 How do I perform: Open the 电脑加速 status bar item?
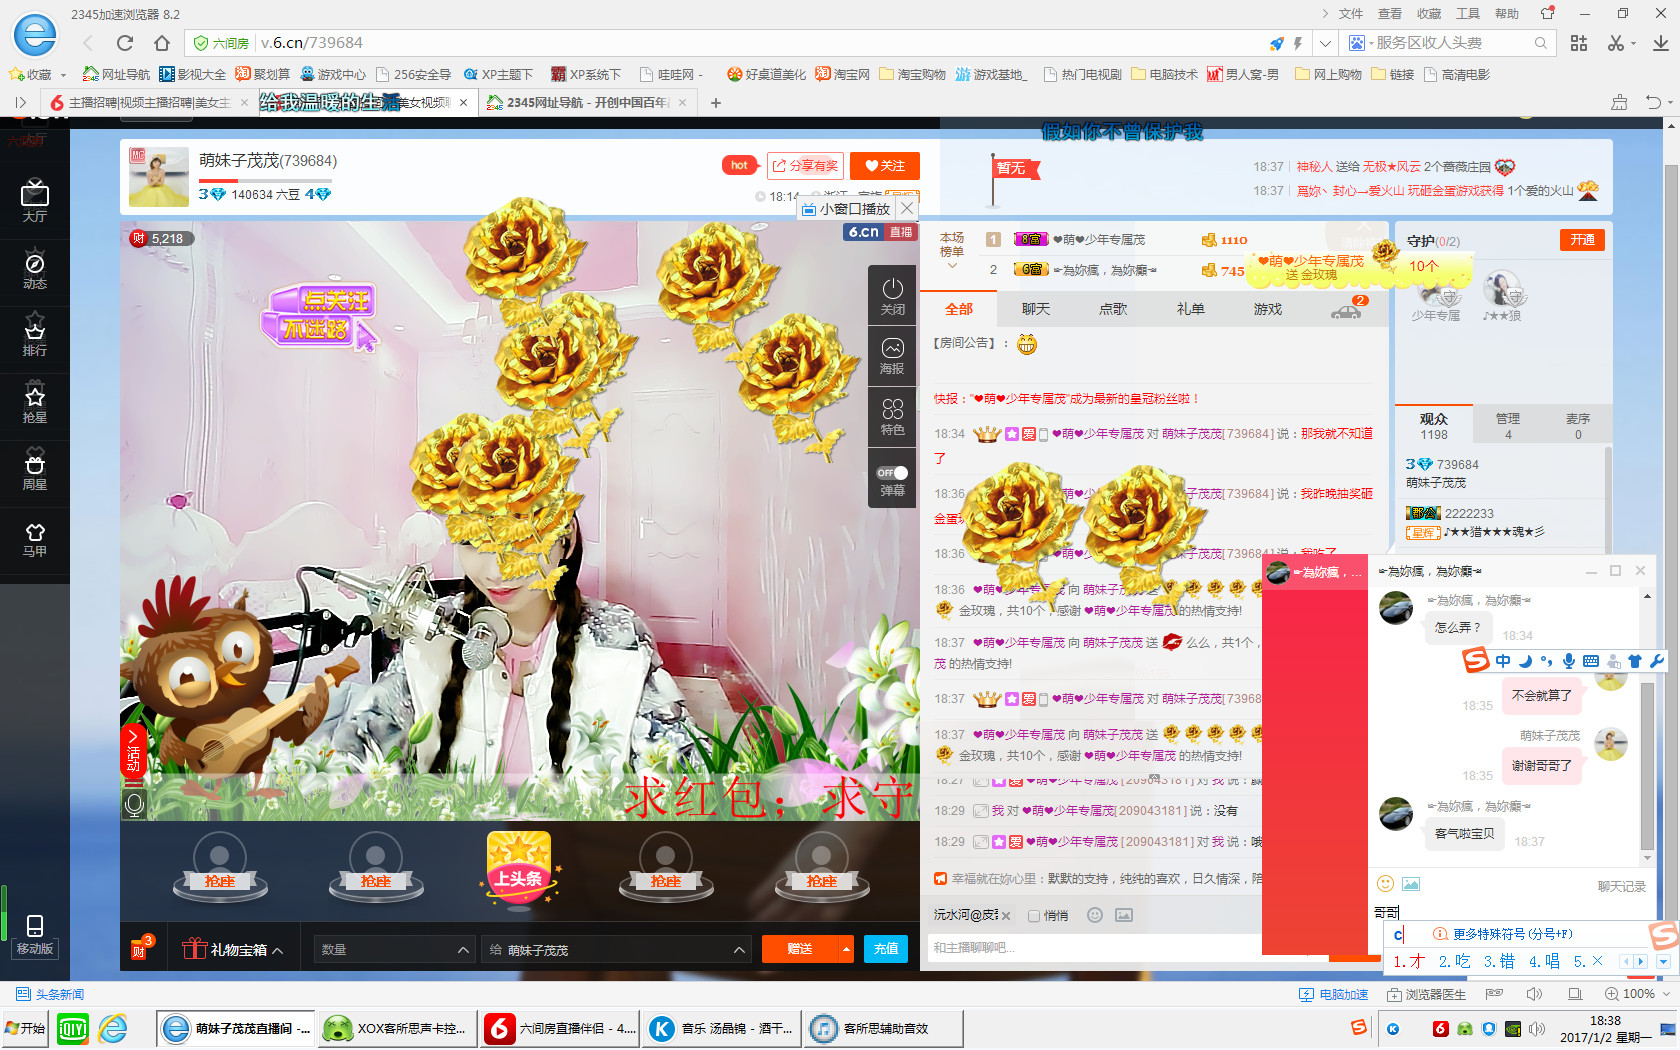pyautogui.click(x=1333, y=994)
